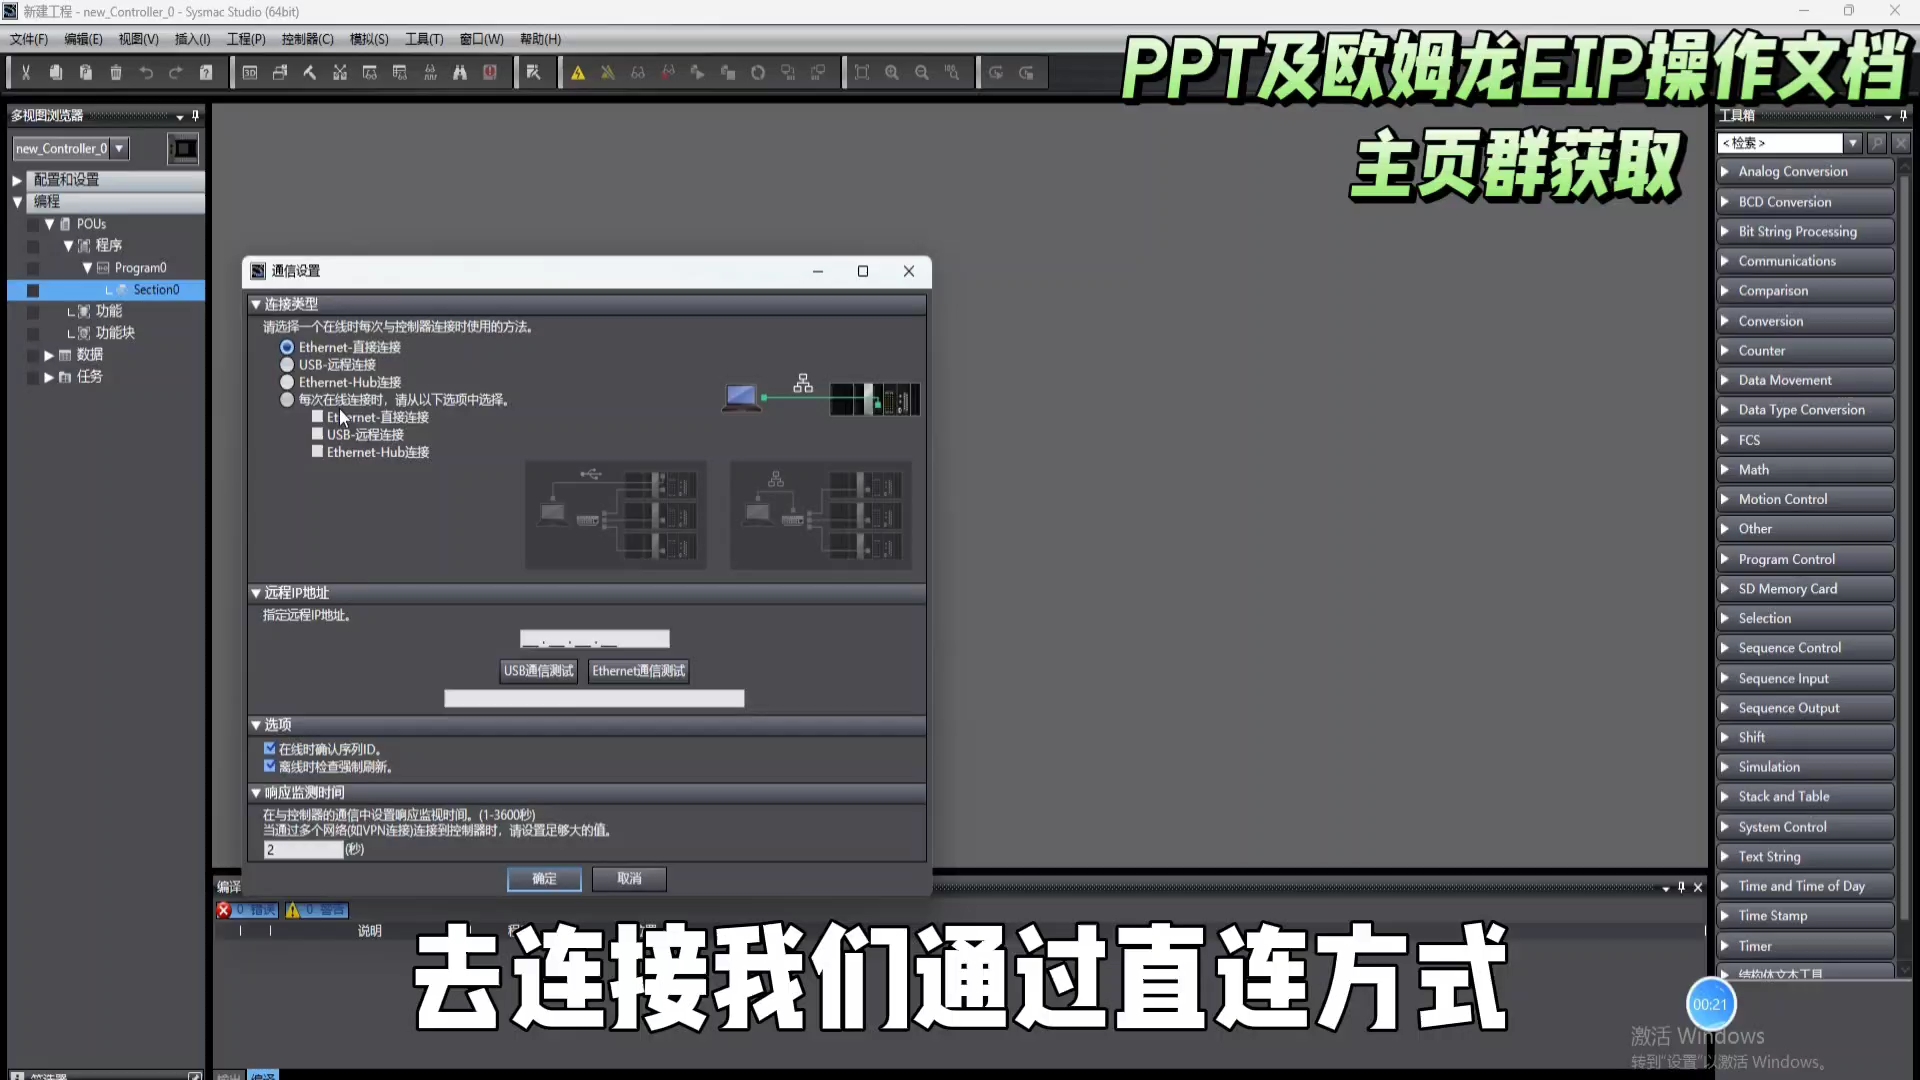1920x1080 pixels.
Task: Collapse the 编程 tree section
Action: click(17, 202)
